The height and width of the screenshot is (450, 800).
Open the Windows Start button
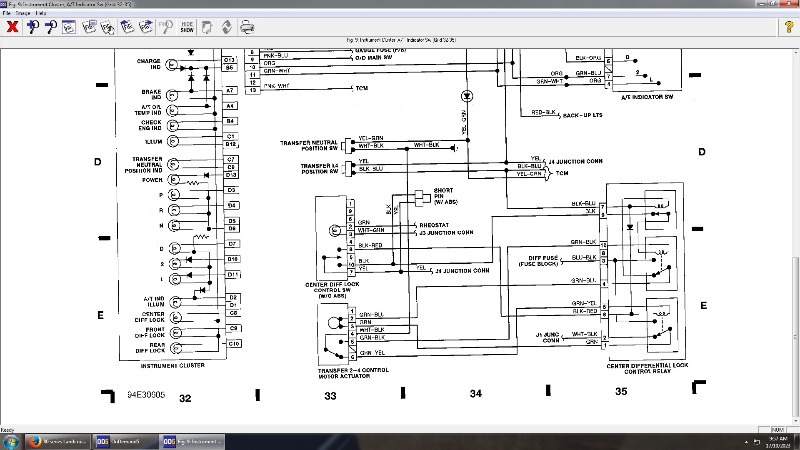pyautogui.click(x=12, y=440)
